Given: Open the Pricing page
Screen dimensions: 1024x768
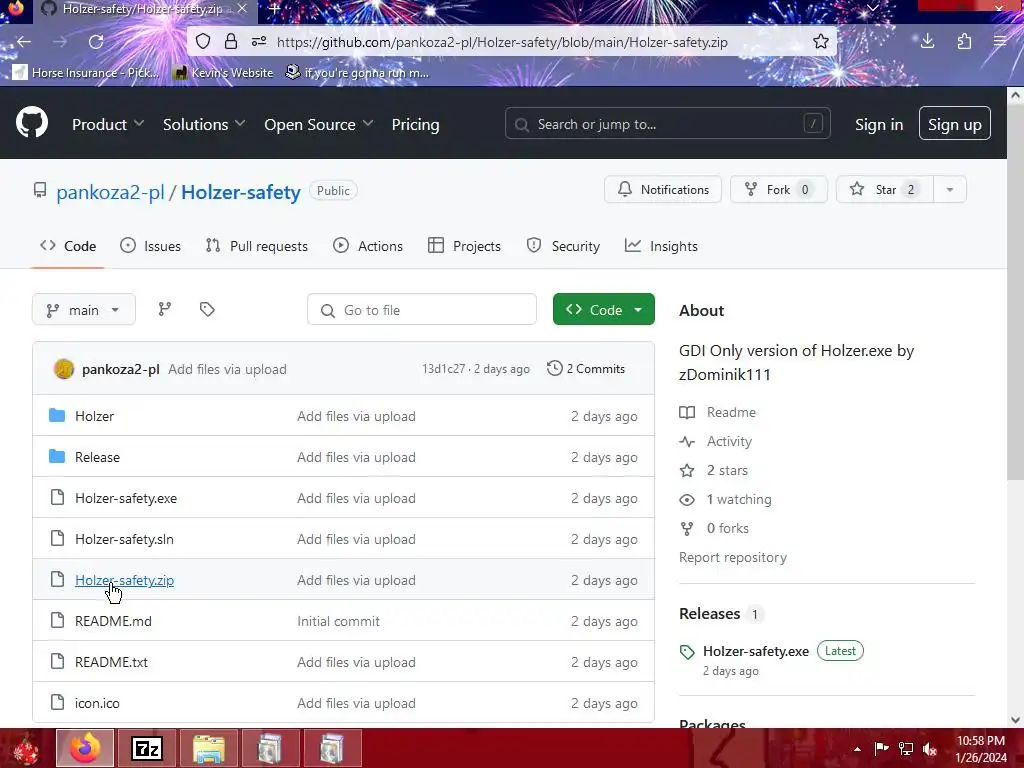Looking at the screenshot, I should tap(415, 124).
